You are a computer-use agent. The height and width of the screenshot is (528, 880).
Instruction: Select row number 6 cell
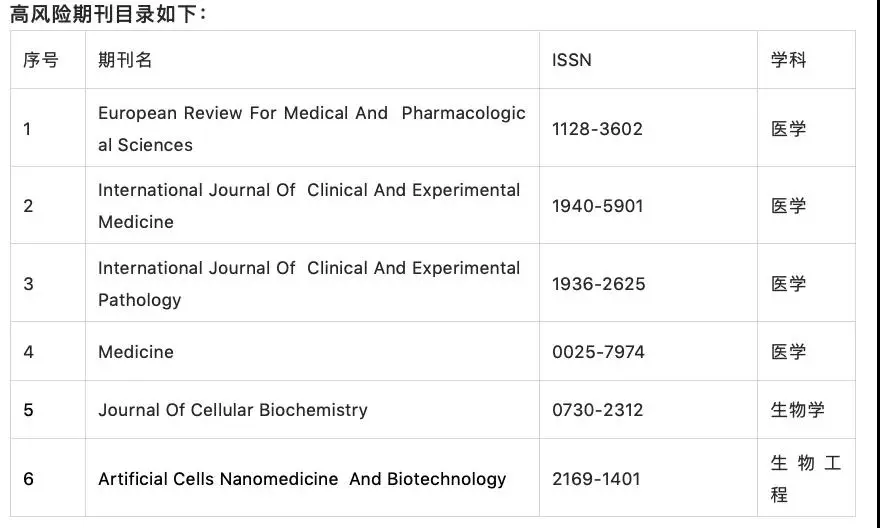[x=29, y=479]
